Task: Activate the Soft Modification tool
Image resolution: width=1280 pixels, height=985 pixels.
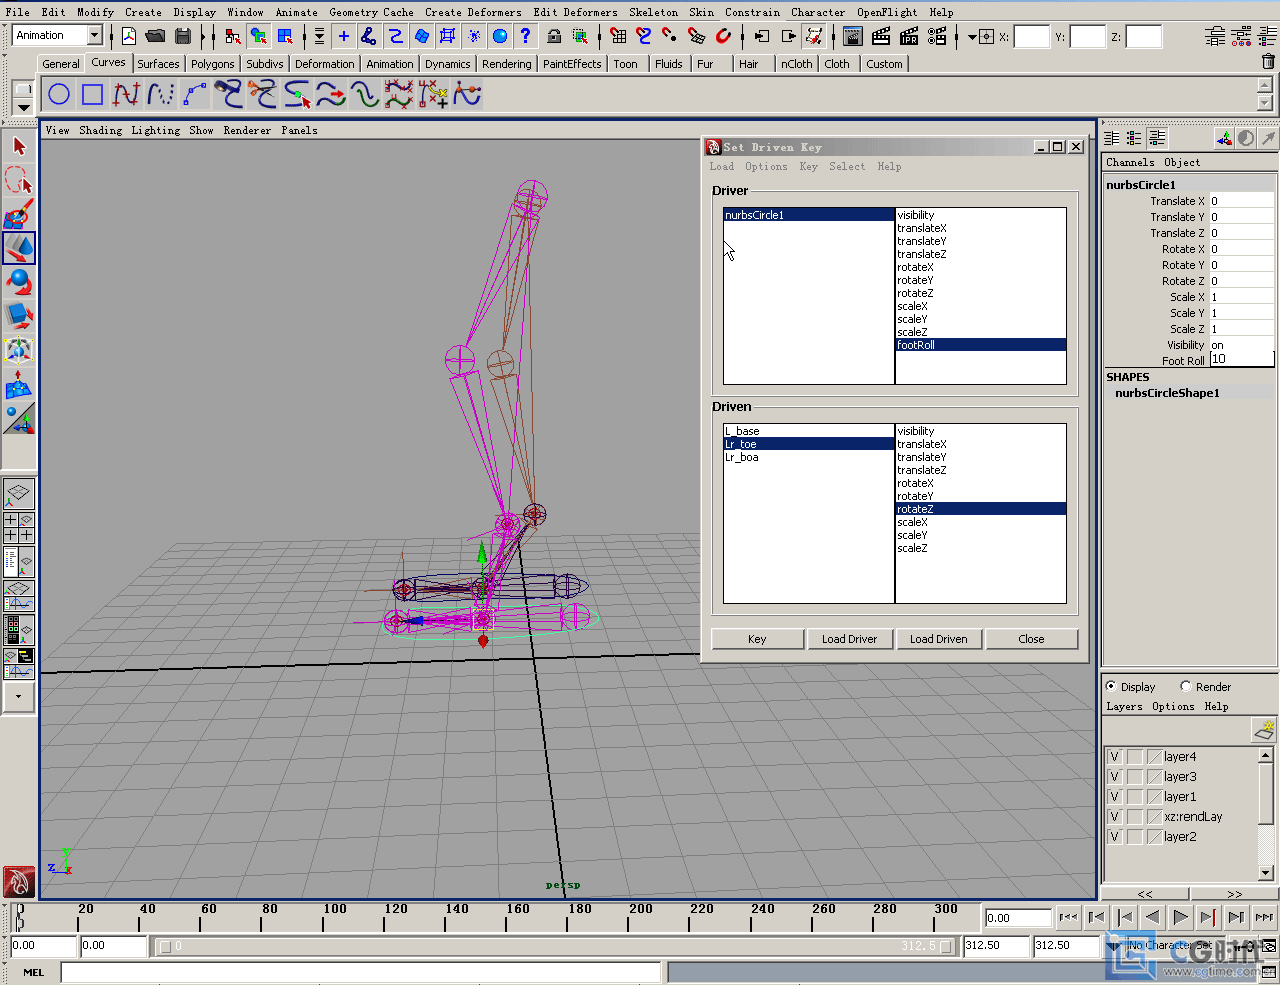Action: coord(19,383)
